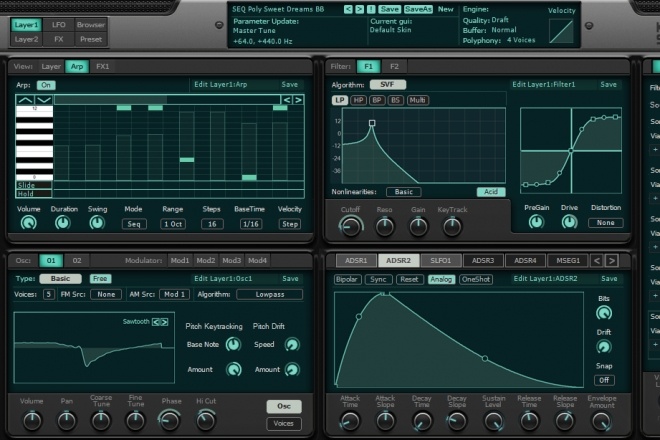Image resolution: width=660 pixels, height=440 pixels.
Task: Click the modulator tabs scroll-left arrow
Action: coord(596,261)
